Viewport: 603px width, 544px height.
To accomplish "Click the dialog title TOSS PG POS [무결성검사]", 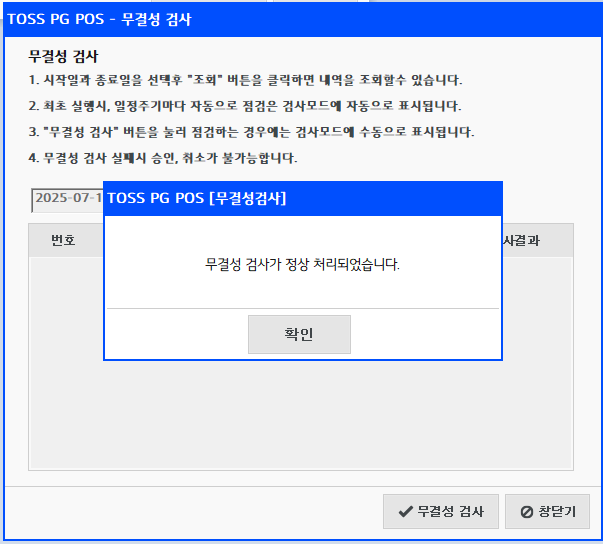I will click(197, 198).
